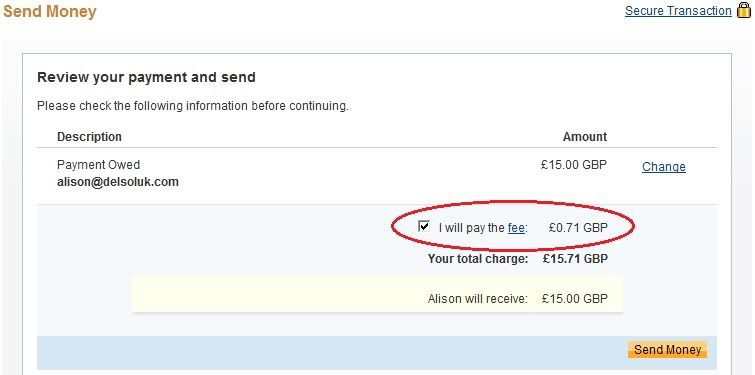The height and width of the screenshot is (375, 755).
Task: Click the gold padlock security icon
Action: [x=744, y=10]
